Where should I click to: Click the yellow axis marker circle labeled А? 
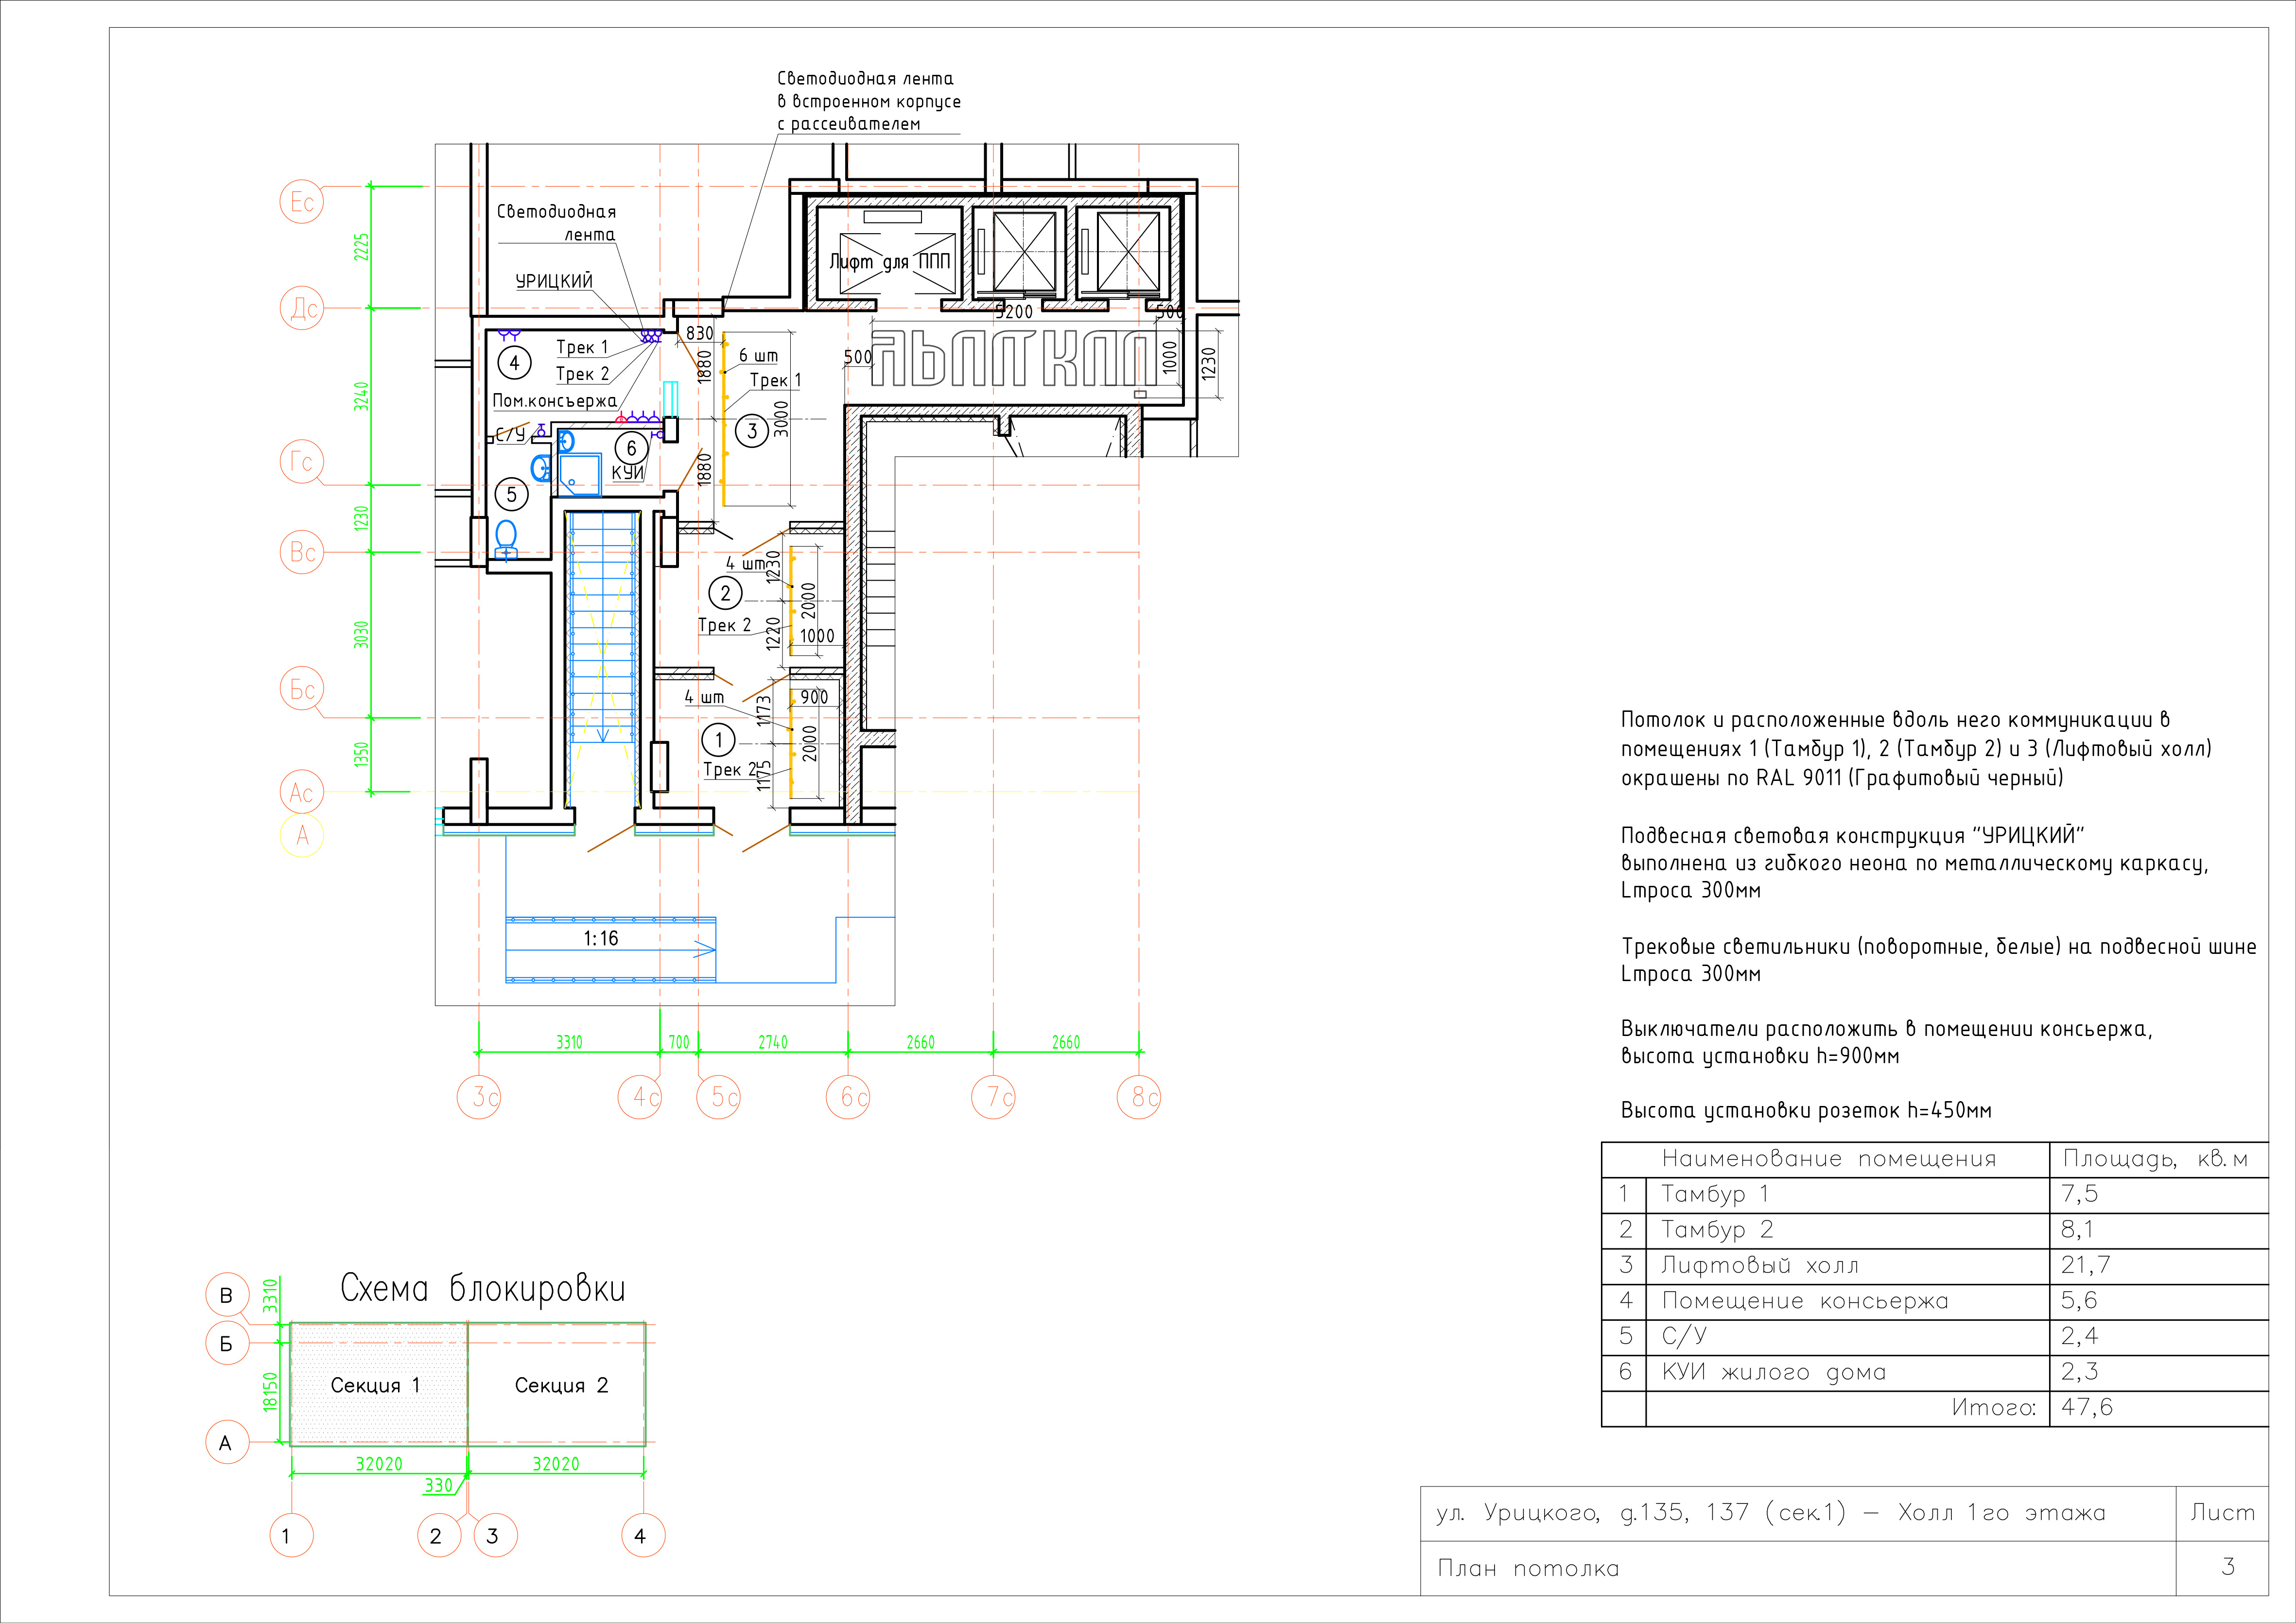(x=302, y=835)
